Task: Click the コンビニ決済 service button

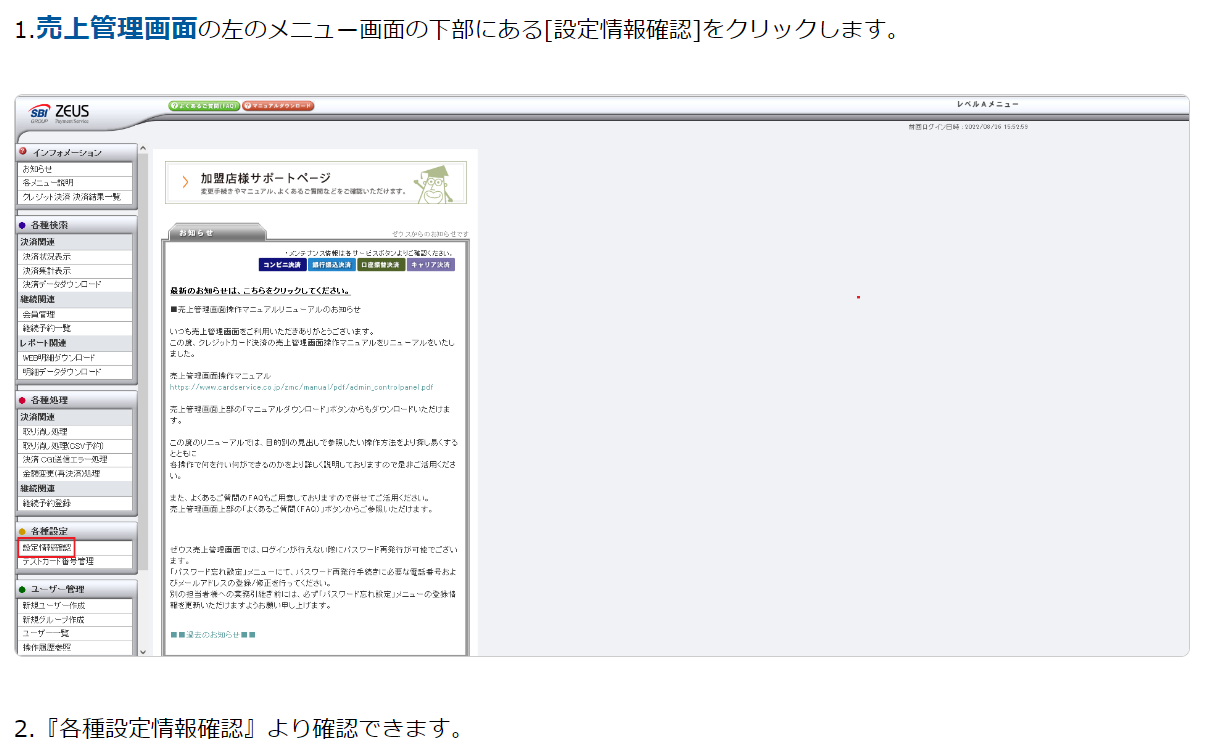Action: coord(282,265)
